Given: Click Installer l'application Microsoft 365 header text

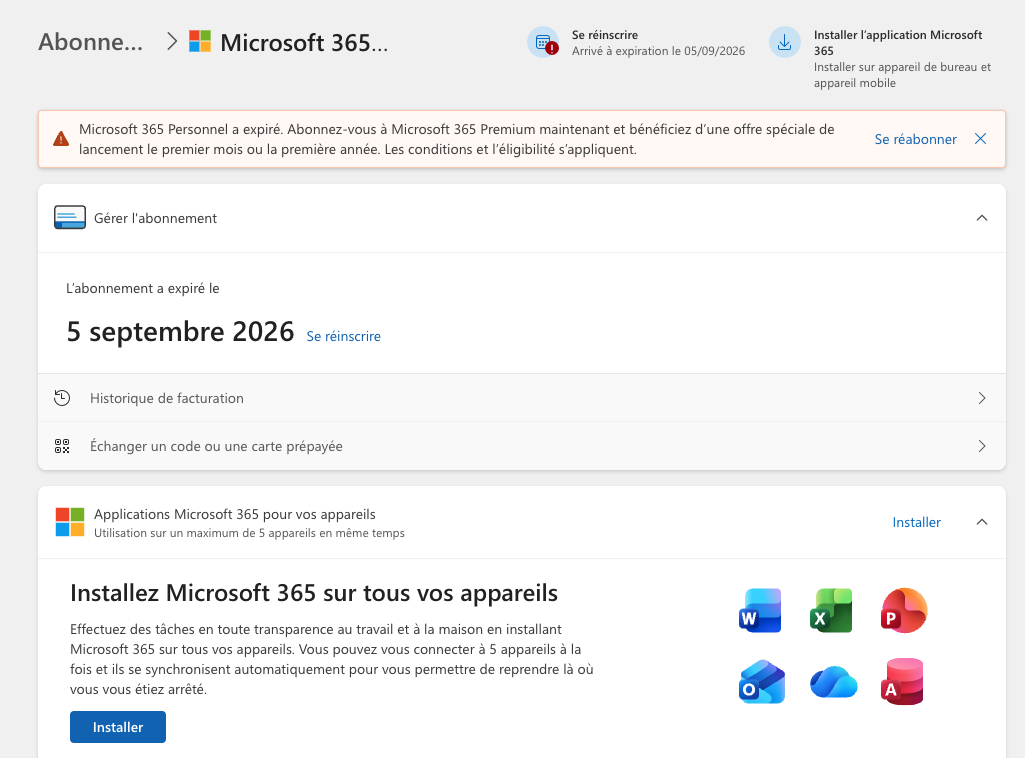Looking at the screenshot, I should click(x=898, y=42).
